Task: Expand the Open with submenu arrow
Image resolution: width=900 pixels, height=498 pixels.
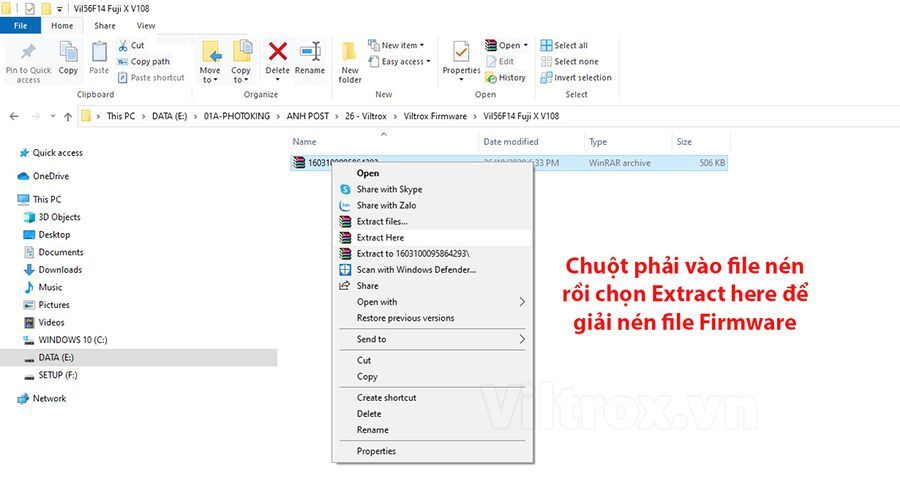Action: [522, 302]
